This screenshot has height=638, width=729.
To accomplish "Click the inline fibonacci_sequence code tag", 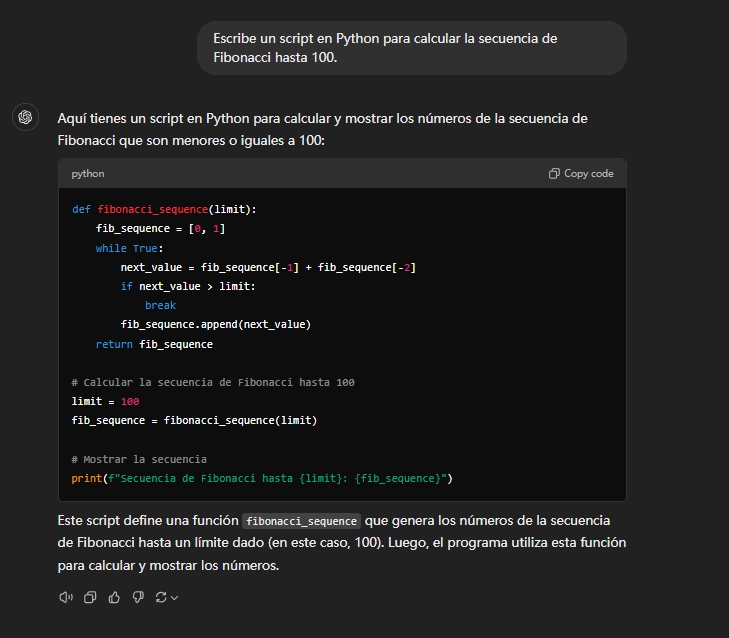I will [302, 522].
